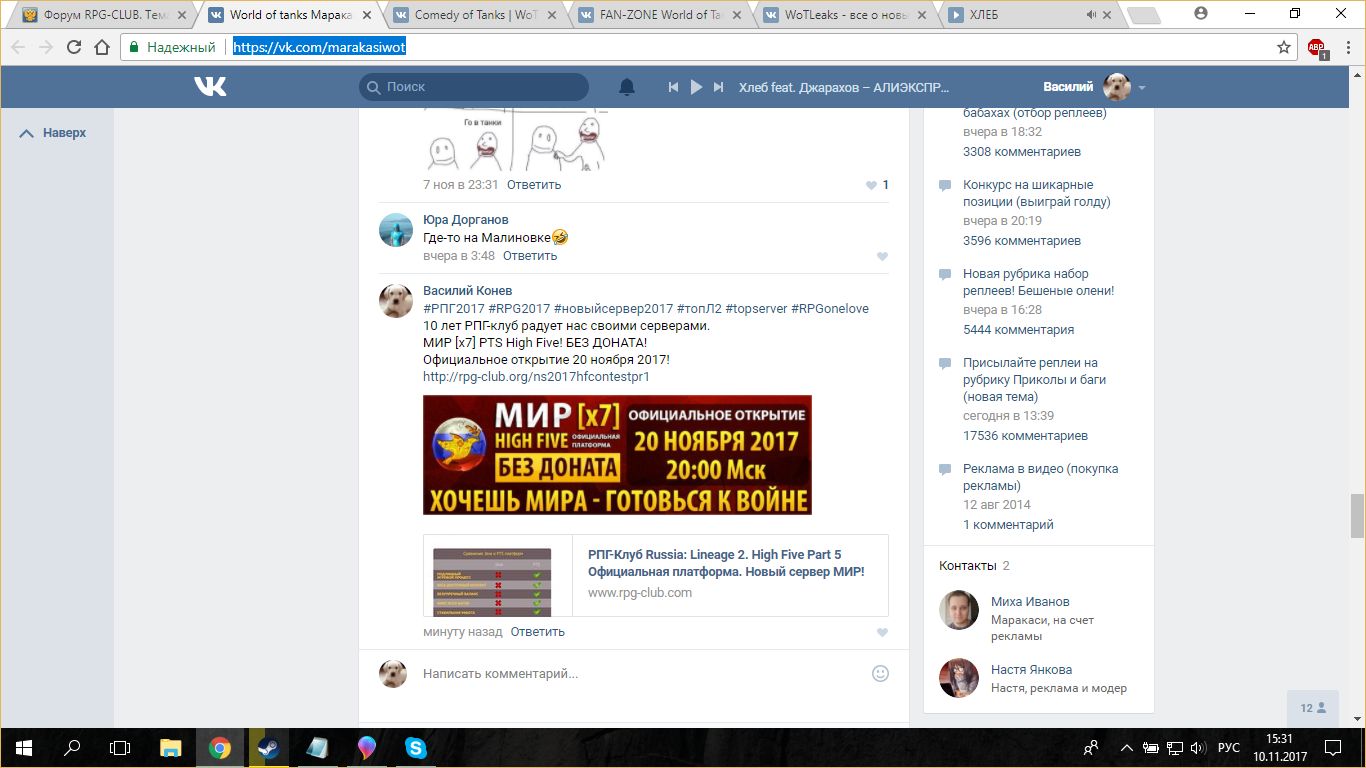Open the VK notifications bell

tap(627, 87)
